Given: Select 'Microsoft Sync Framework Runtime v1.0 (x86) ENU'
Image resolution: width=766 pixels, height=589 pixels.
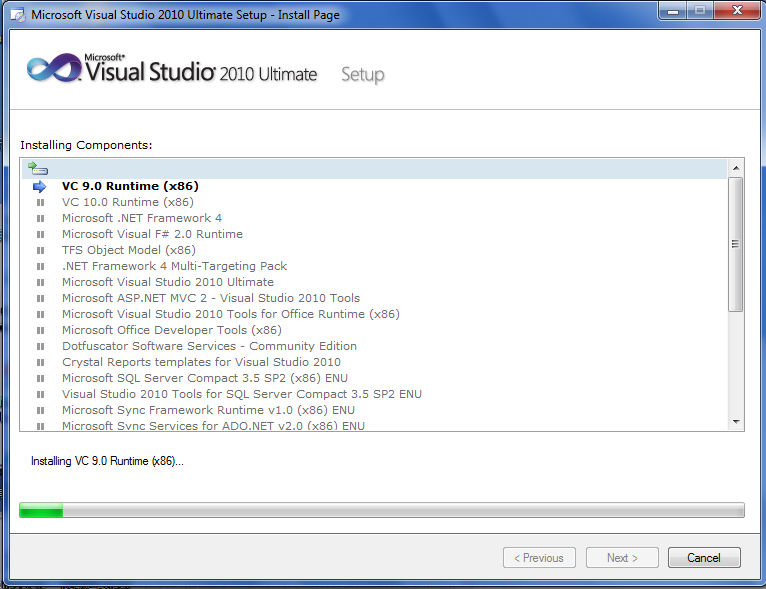Looking at the screenshot, I should [x=208, y=410].
